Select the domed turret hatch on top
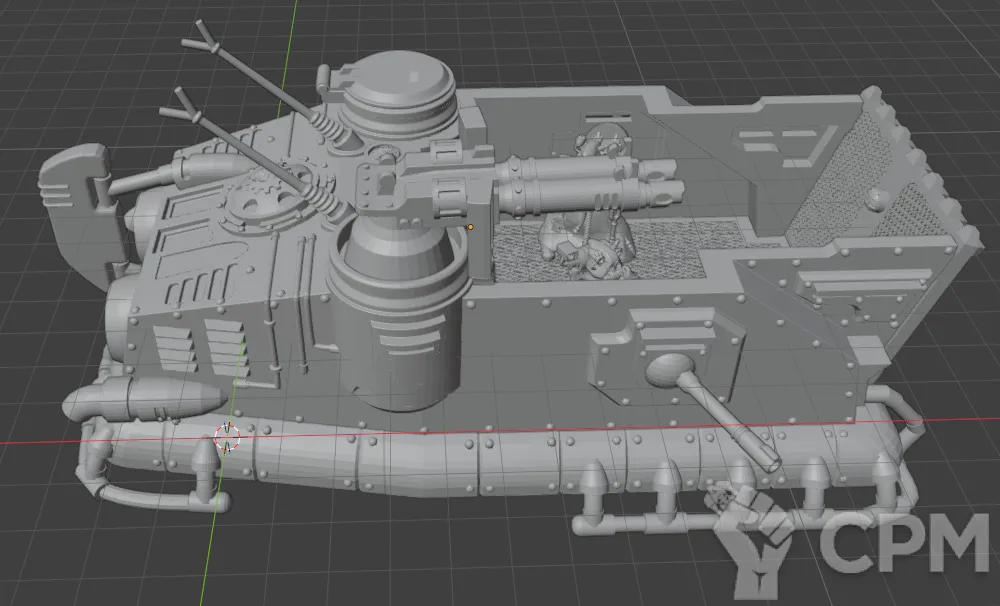Viewport: 1000px width, 606px height. pyautogui.click(x=398, y=95)
